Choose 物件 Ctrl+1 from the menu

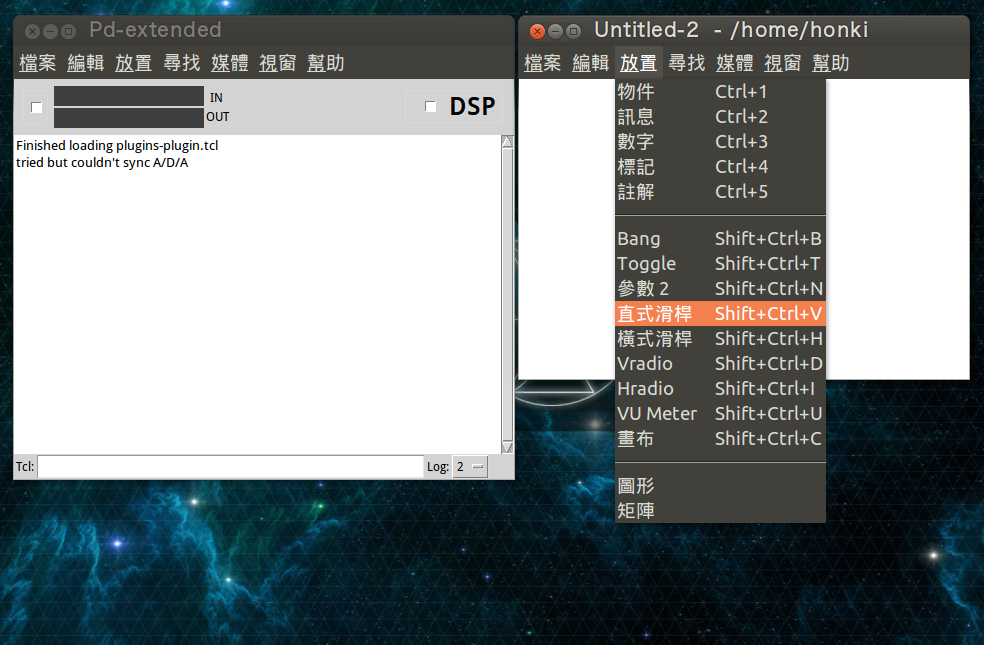point(720,92)
